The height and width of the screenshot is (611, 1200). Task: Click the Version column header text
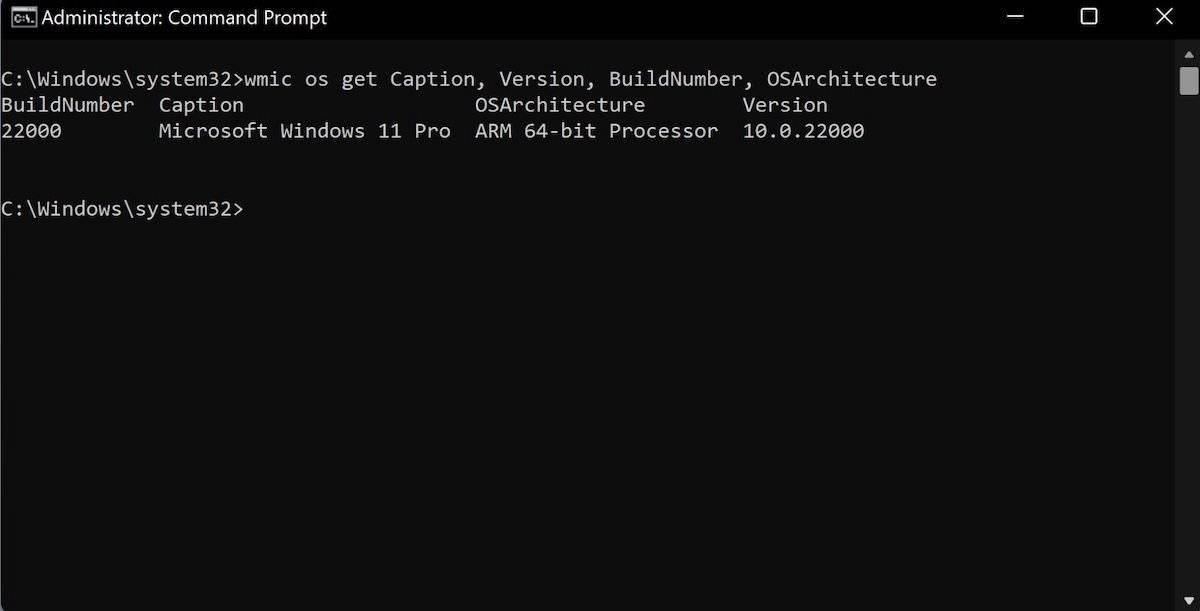pyautogui.click(x=785, y=104)
